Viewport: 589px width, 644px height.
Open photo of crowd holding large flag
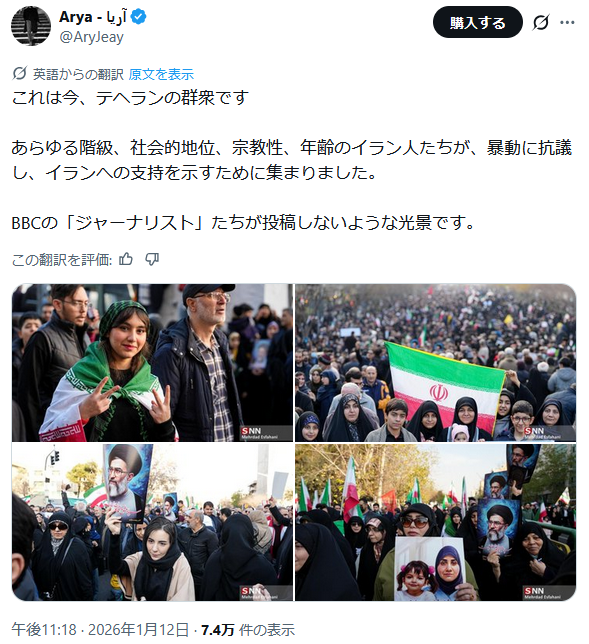point(435,363)
